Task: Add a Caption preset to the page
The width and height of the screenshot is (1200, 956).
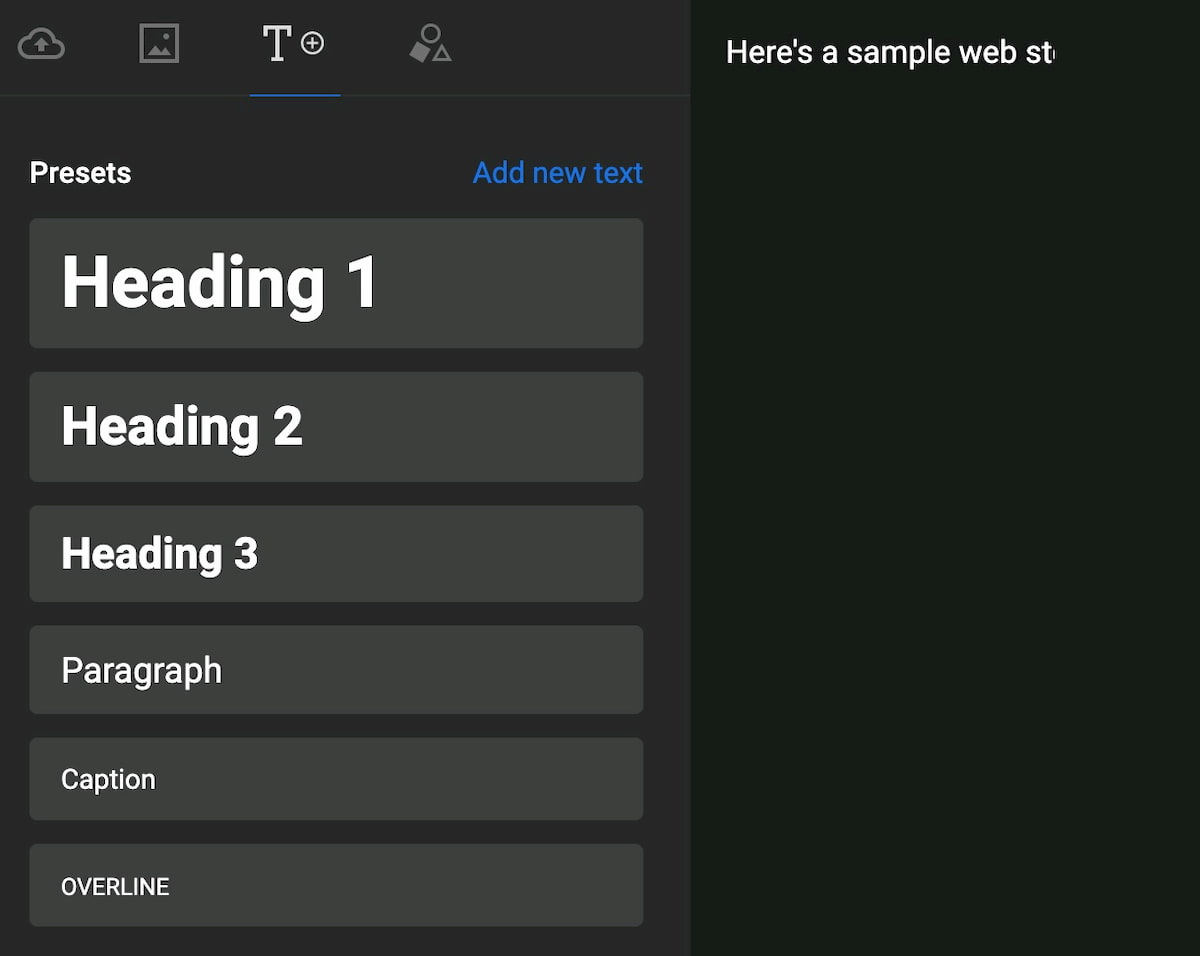Action: coord(336,779)
